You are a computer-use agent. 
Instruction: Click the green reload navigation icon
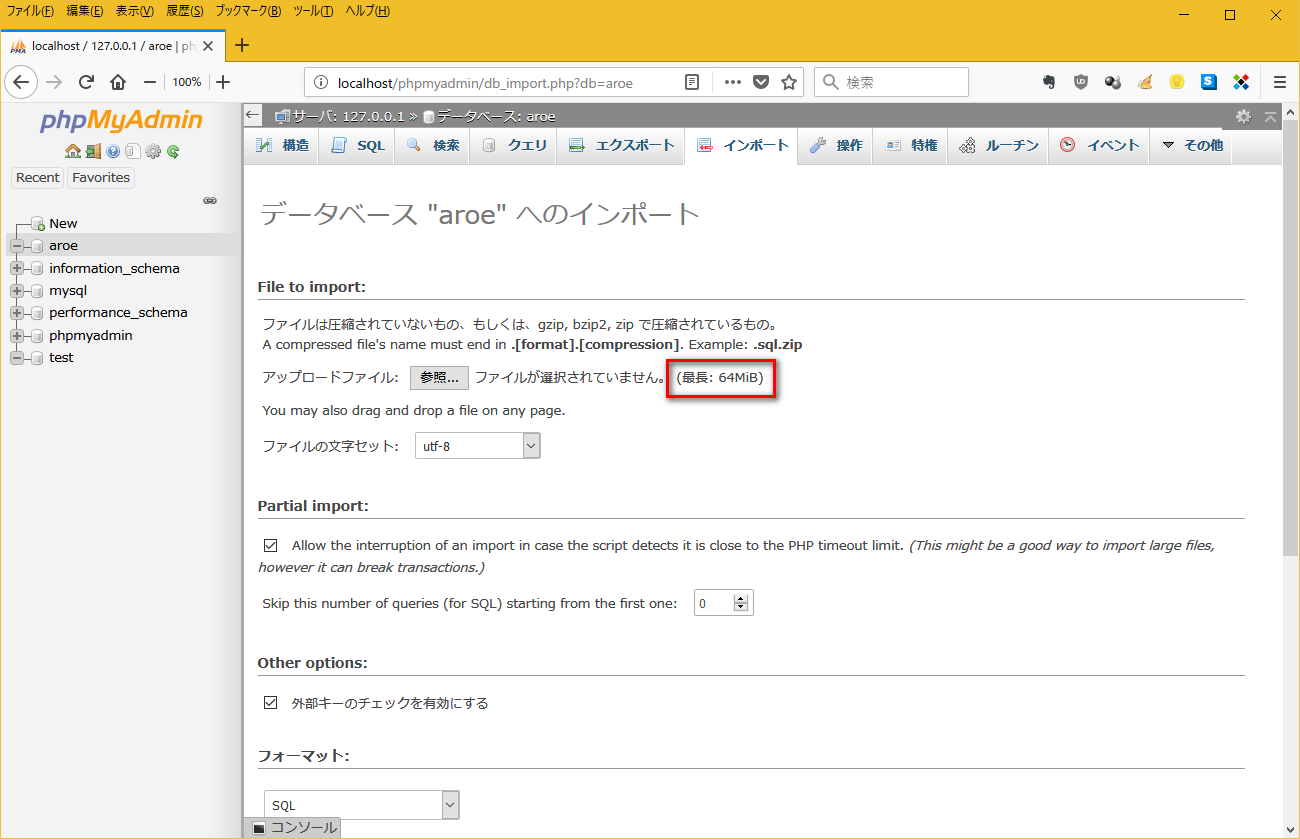[173, 152]
